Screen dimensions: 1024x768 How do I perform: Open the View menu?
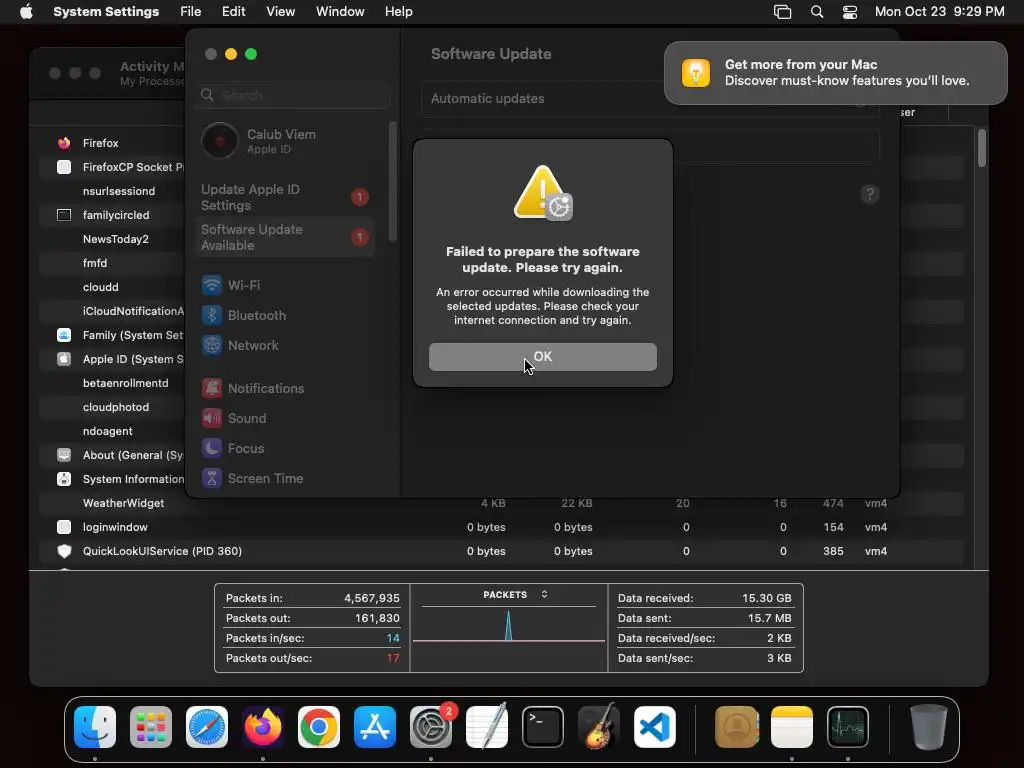coord(280,12)
